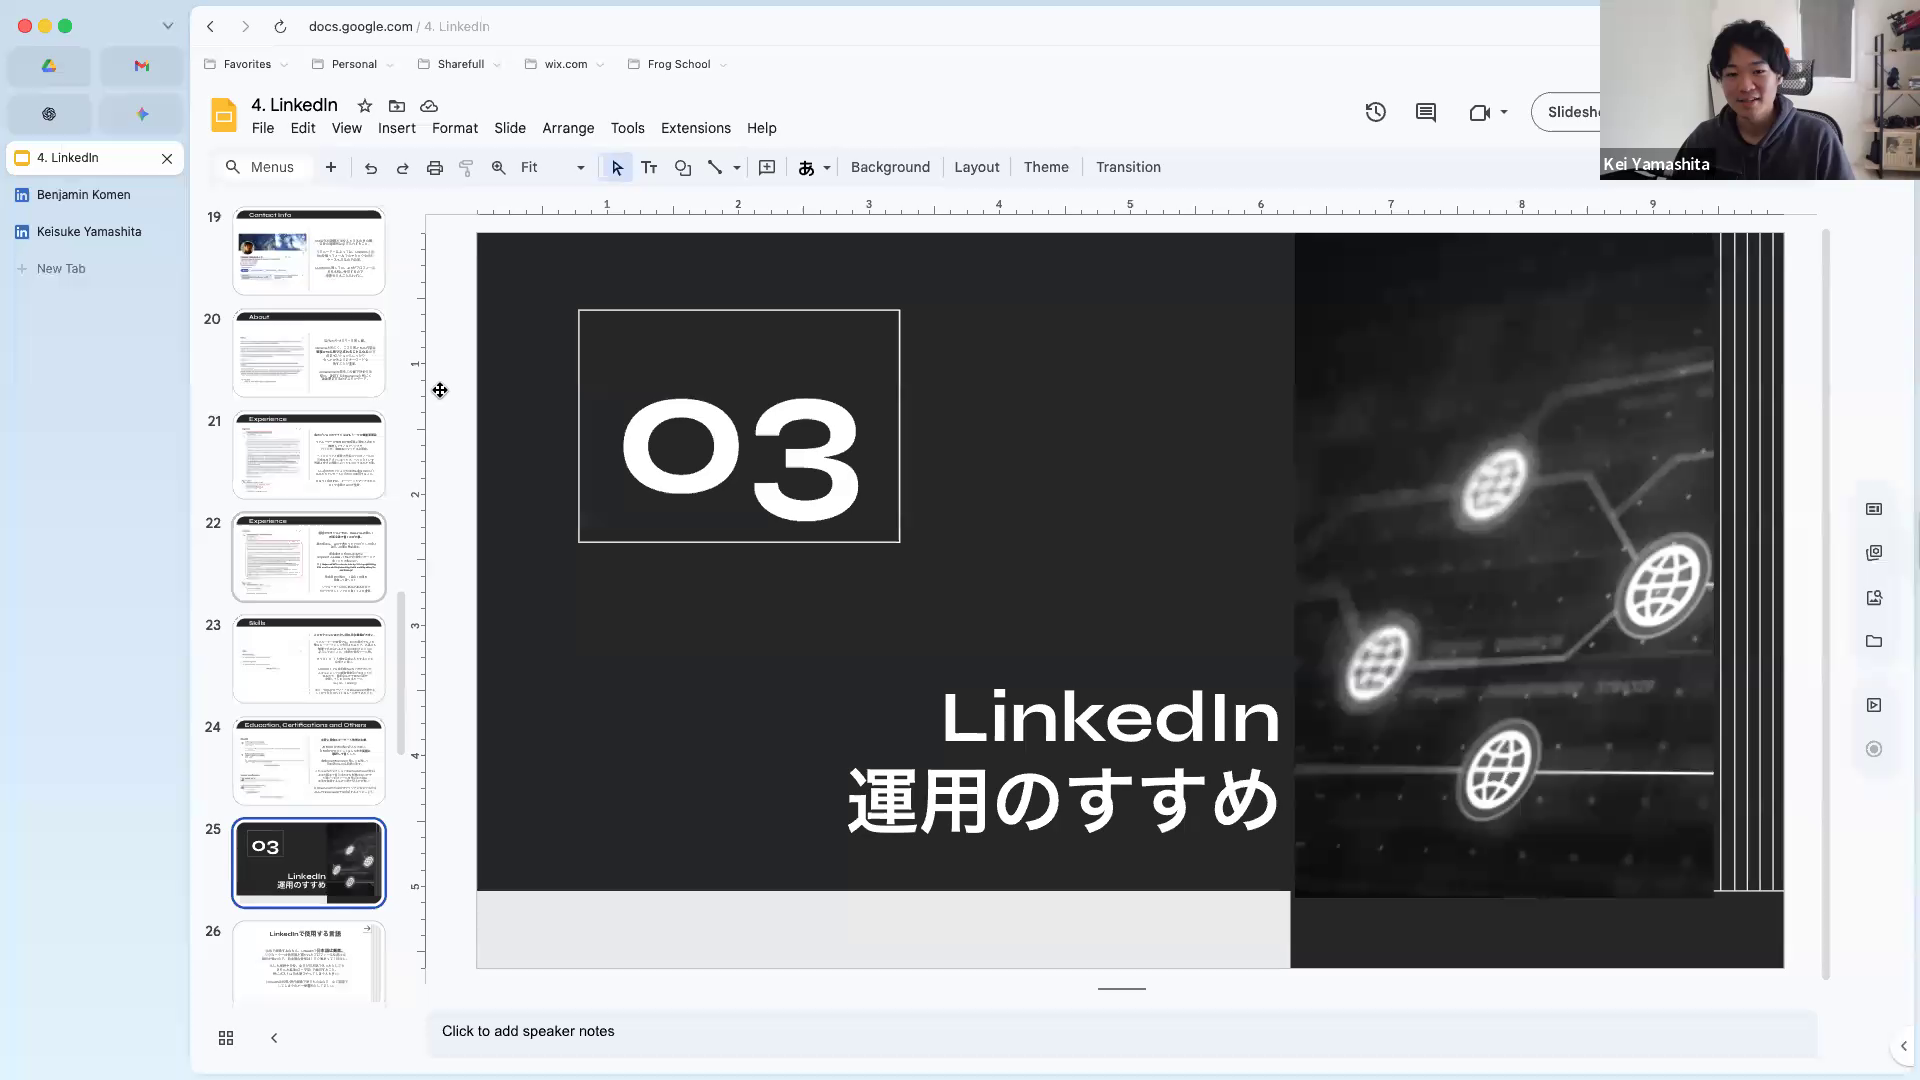Click the Japanese input tools icon
Viewport: 1920px width, 1080px height.
tap(806, 168)
